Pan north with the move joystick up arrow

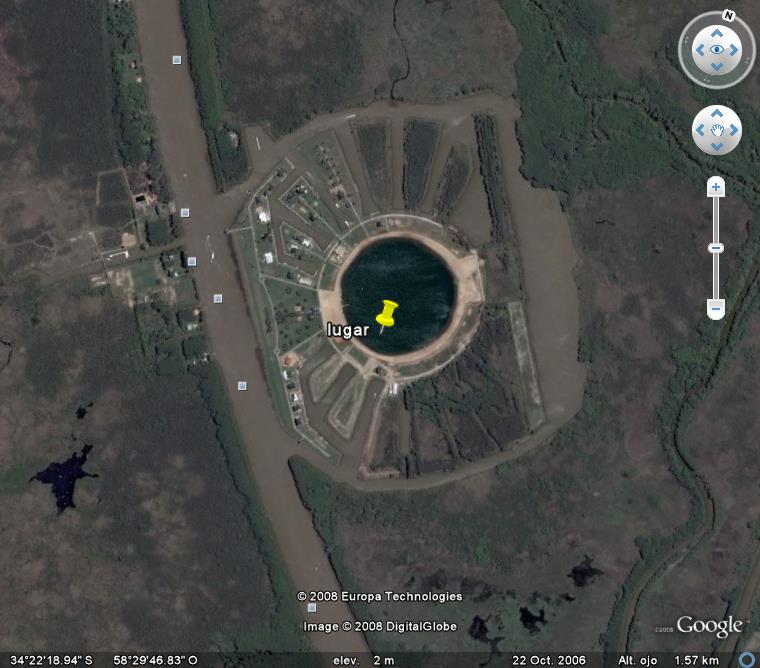pyautogui.click(x=717, y=113)
